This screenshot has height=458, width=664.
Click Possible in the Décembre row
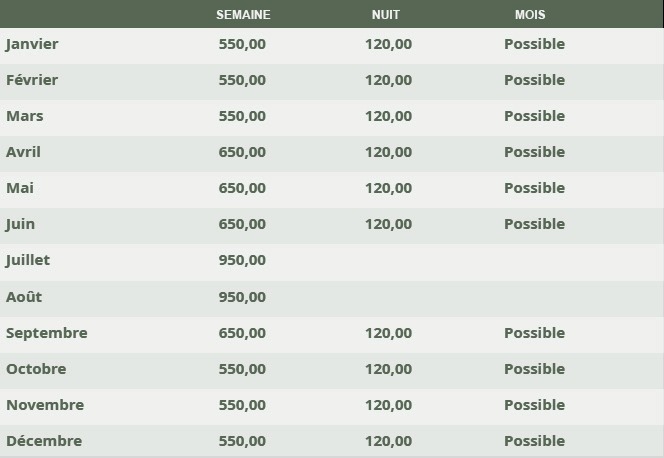pyautogui.click(x=534, y=441)
